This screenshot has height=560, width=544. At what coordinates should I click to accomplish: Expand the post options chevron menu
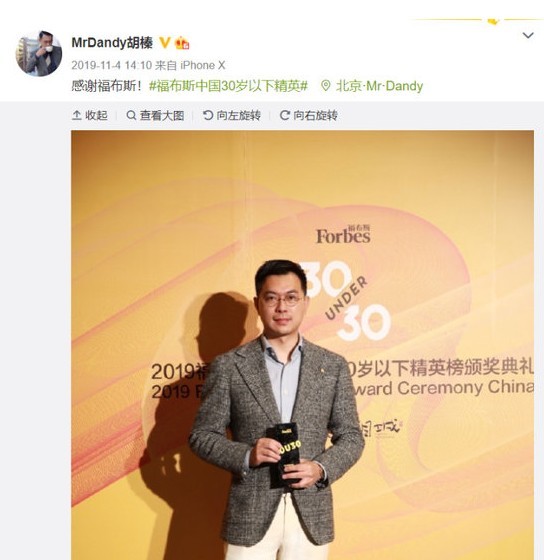click(528, 35)
